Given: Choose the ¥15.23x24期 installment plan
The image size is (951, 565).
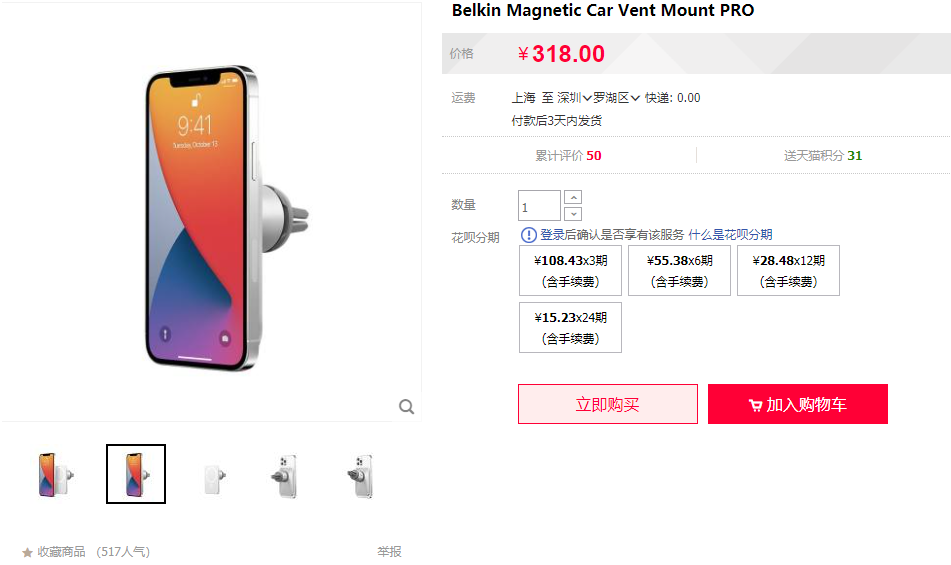Looking at the screenshot, I should (x=570, y=327).
